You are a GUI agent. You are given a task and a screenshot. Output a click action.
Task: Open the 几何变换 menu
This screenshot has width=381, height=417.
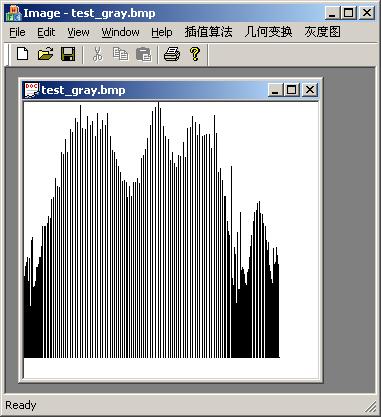click(268, 32)
